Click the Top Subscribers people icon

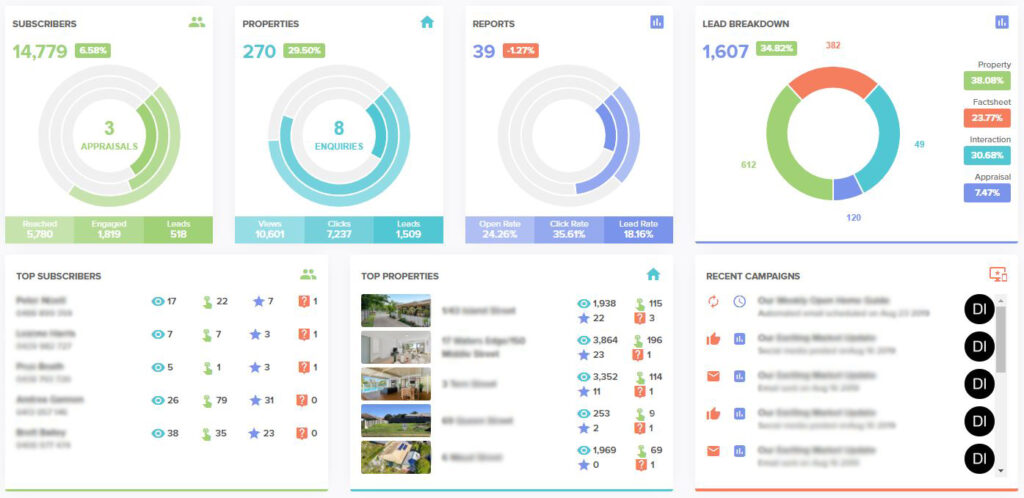308,275
